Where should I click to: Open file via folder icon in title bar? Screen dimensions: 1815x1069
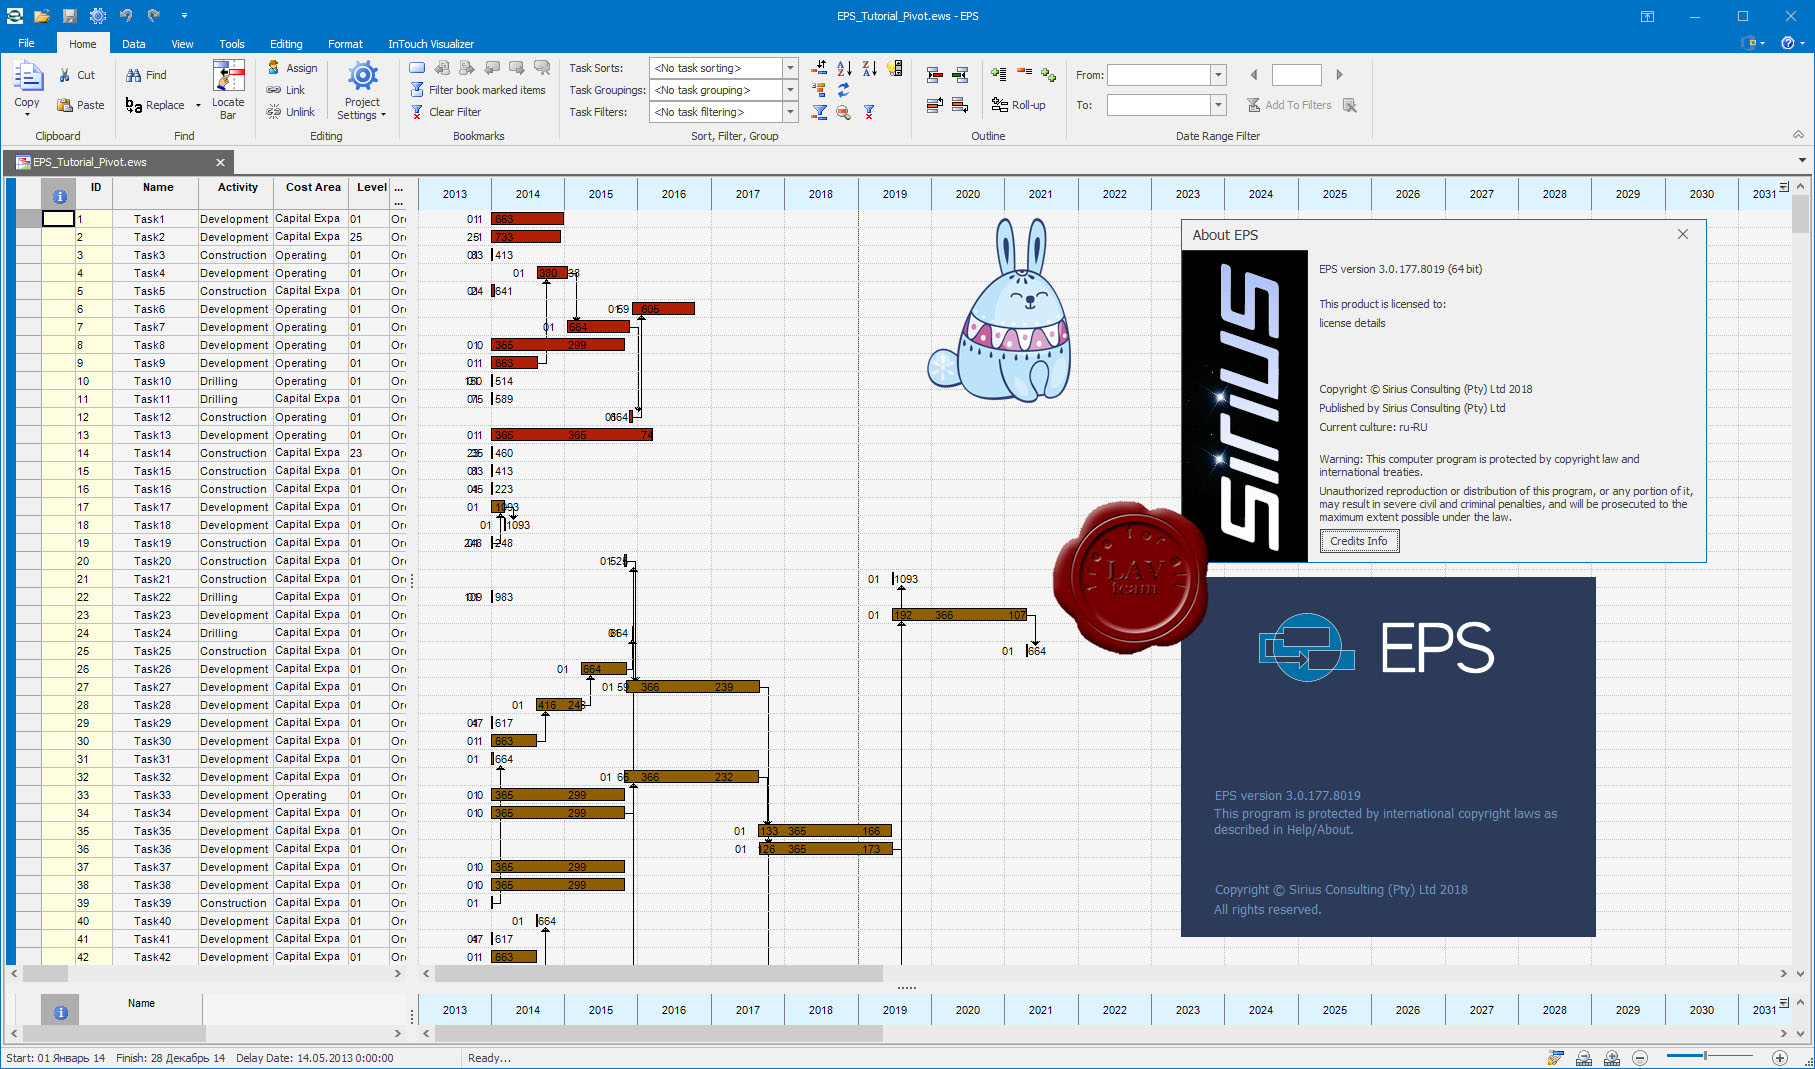tap(41, 16)
